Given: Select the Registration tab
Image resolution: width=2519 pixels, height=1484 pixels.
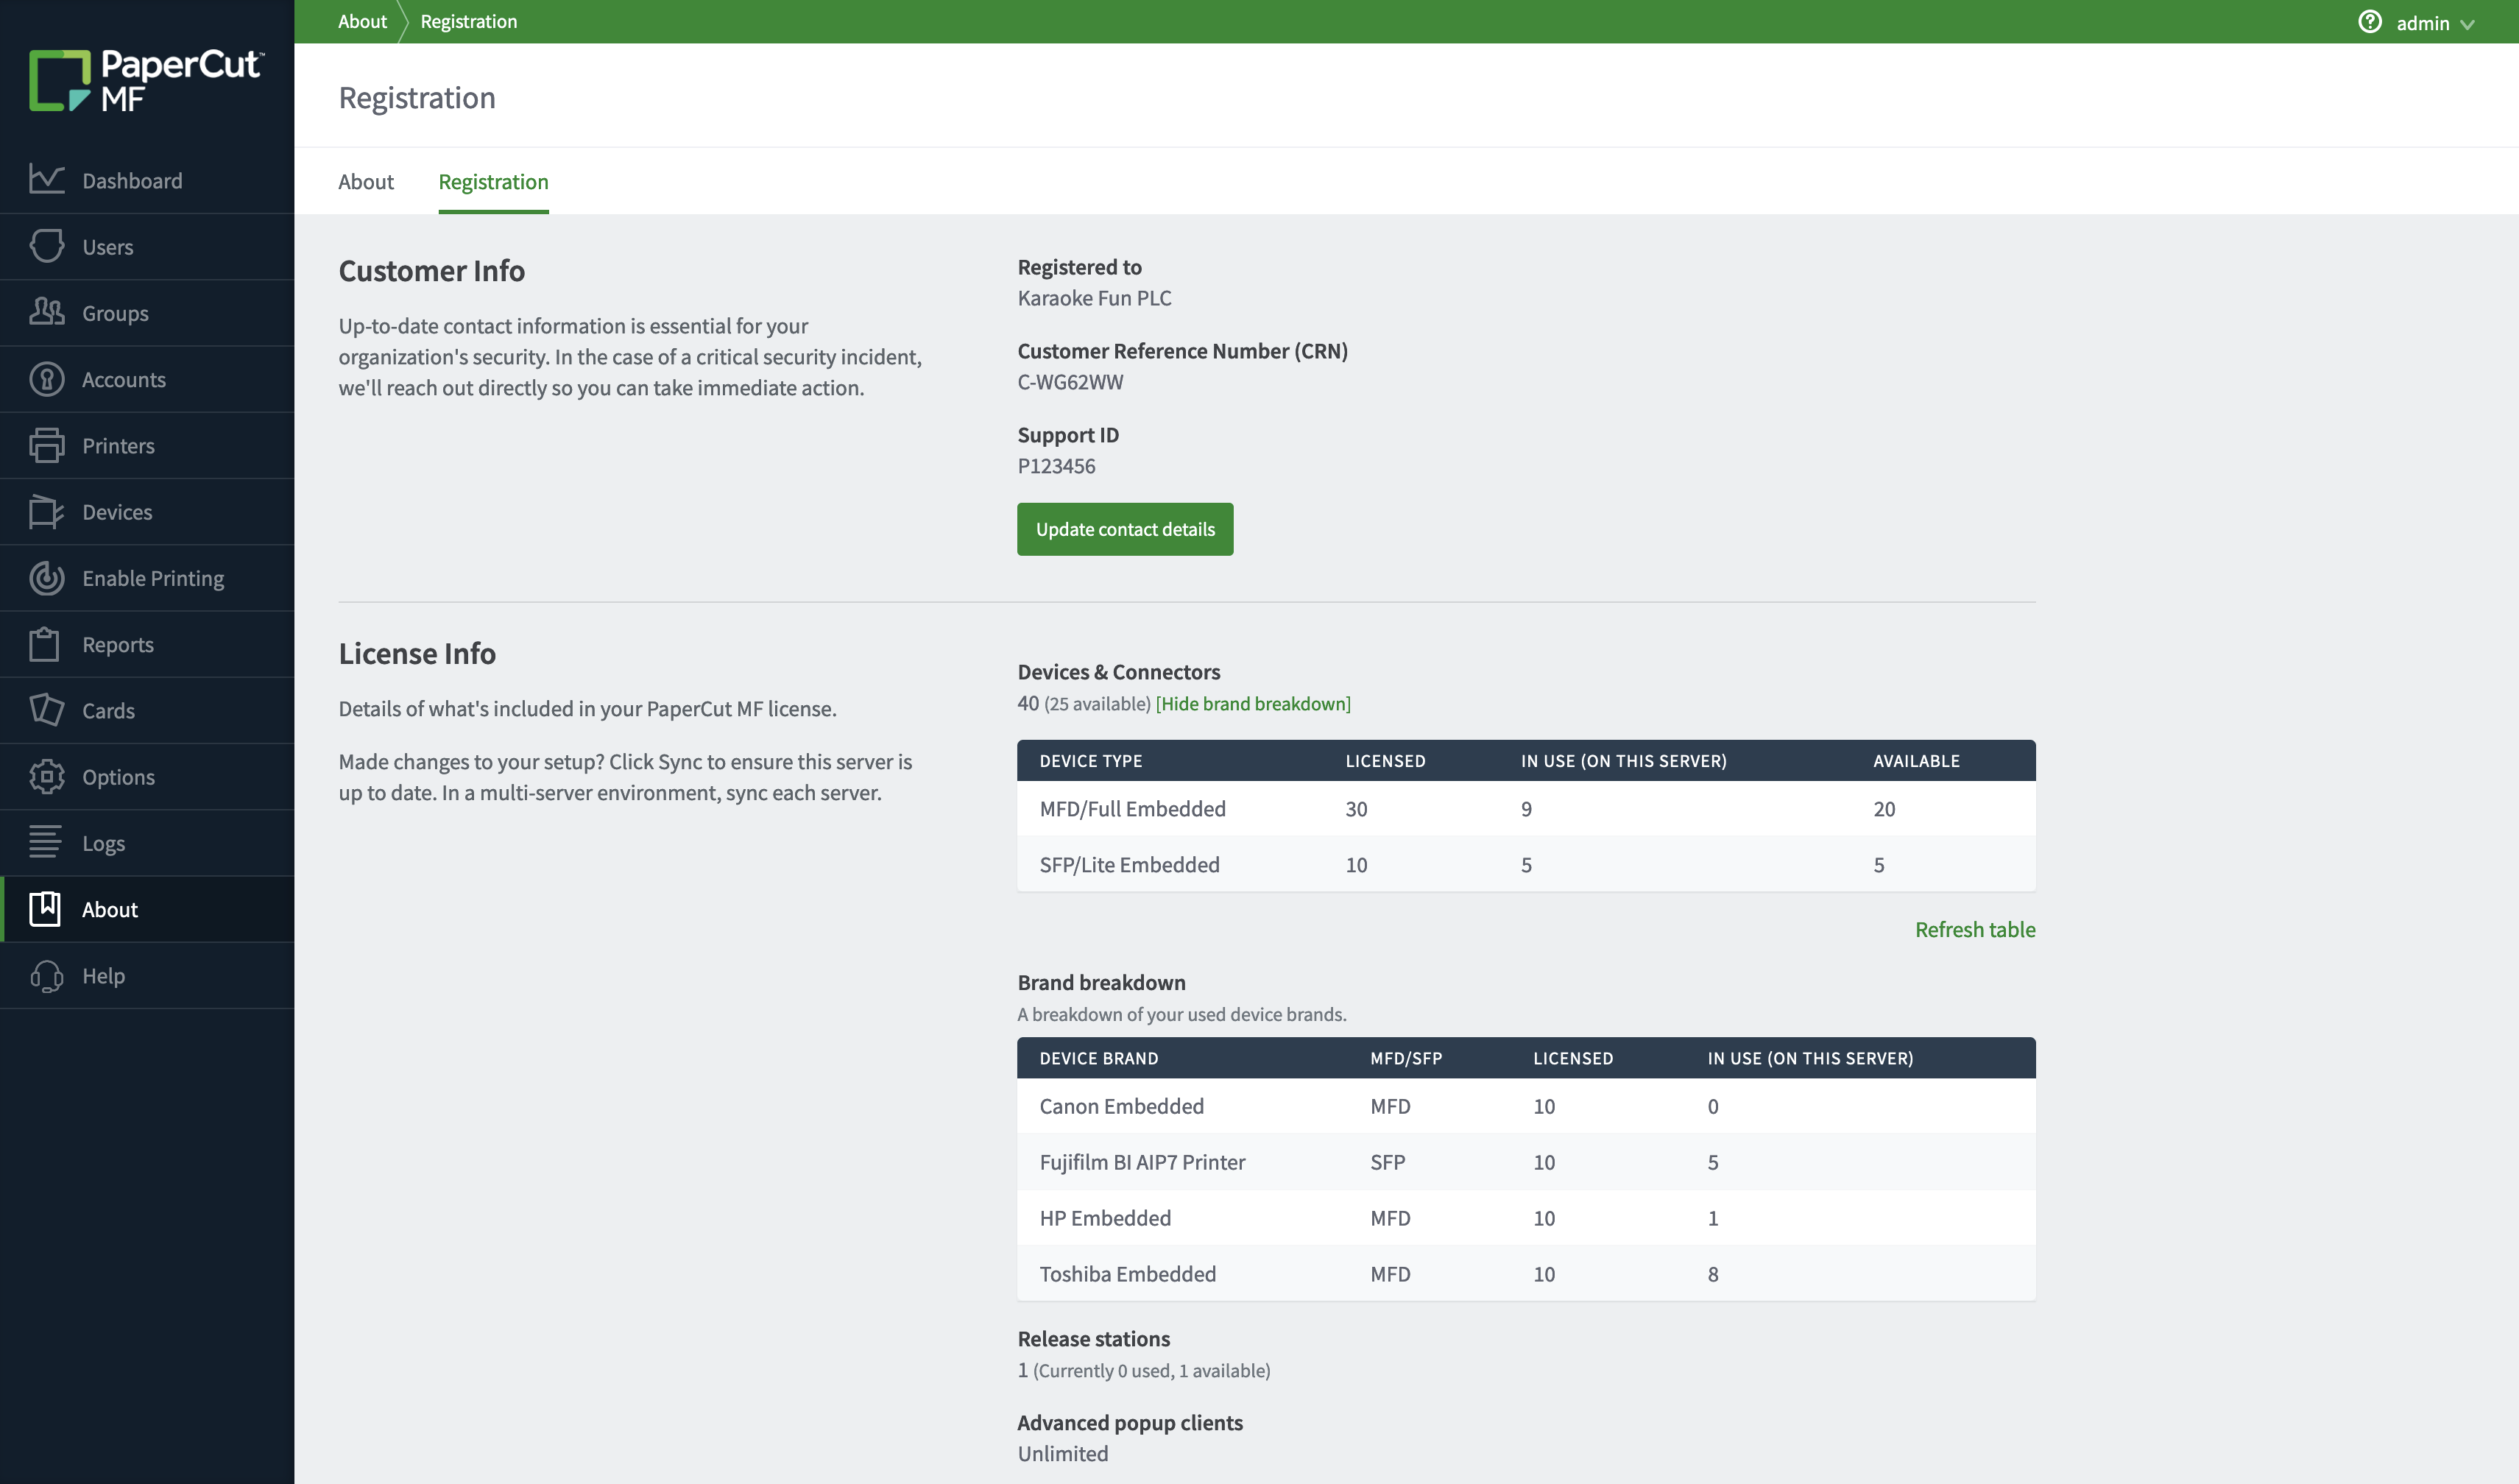Looking at the screenshot, I should point(493,181).
